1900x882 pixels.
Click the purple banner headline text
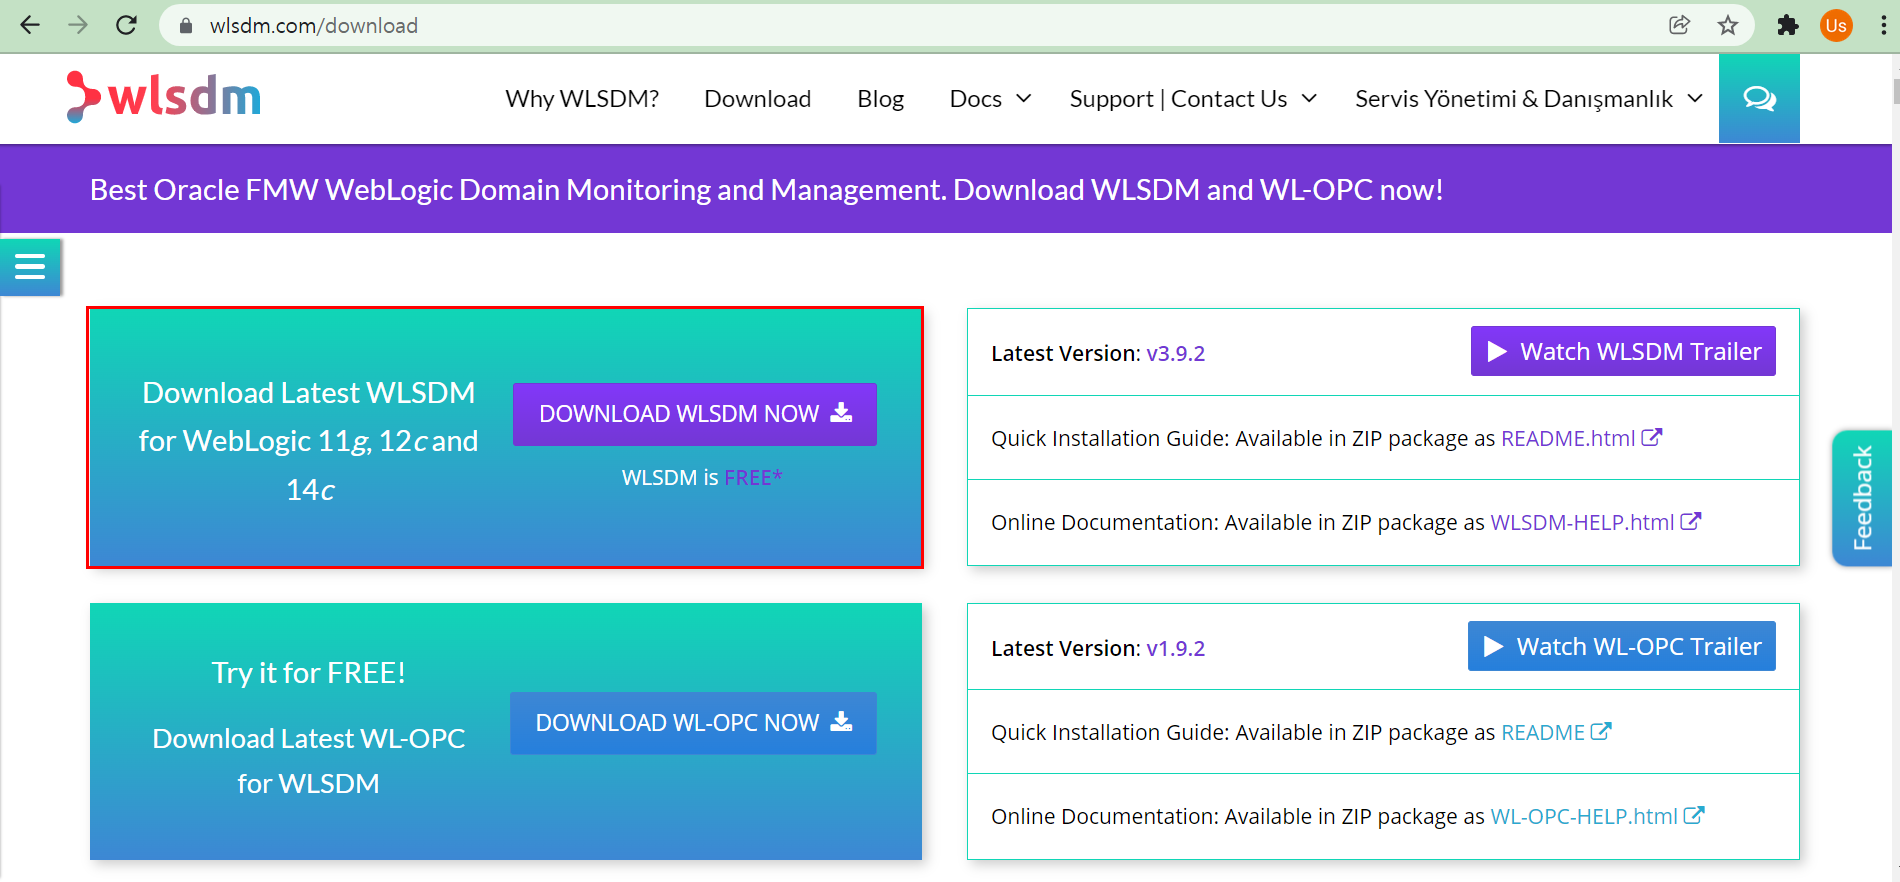pos(766,190)
